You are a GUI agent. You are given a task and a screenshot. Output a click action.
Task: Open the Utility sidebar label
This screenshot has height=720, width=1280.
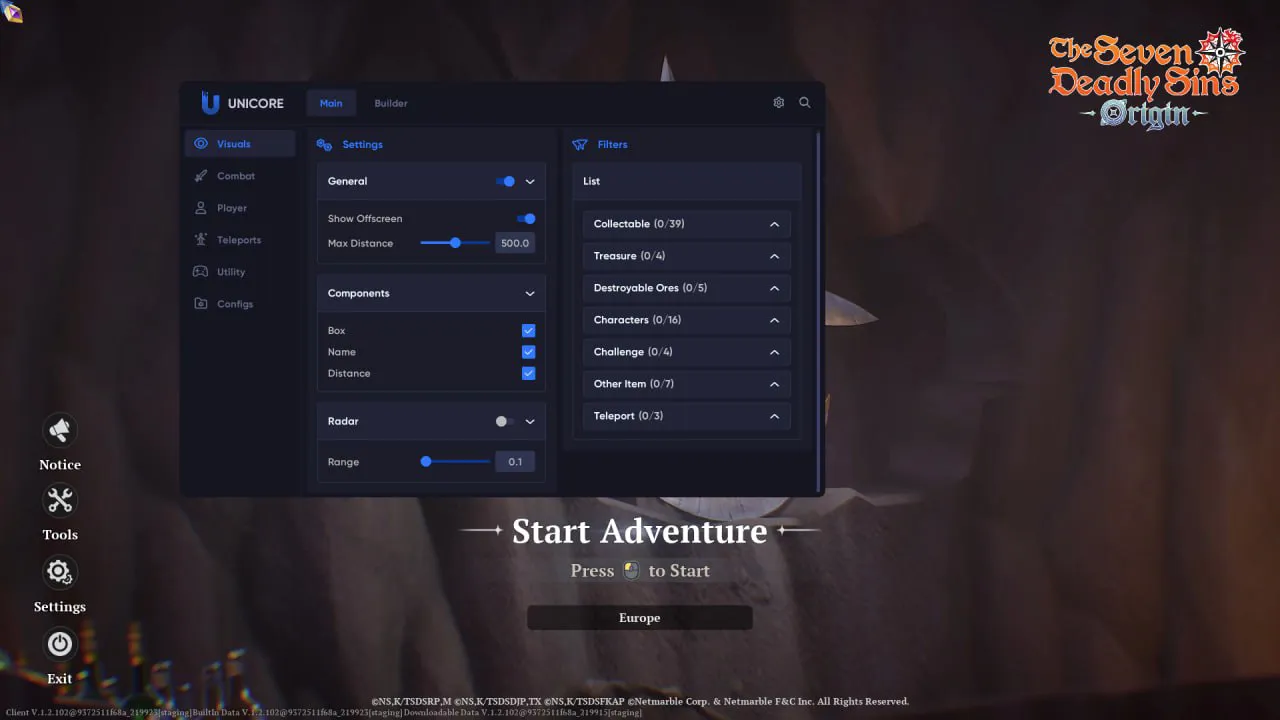click(x=231, y=272)
